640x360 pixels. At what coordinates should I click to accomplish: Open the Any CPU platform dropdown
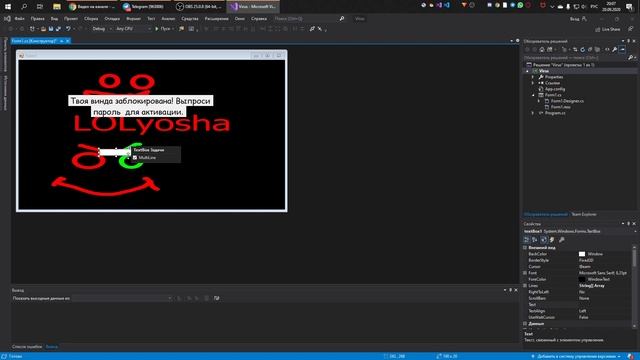132,29
